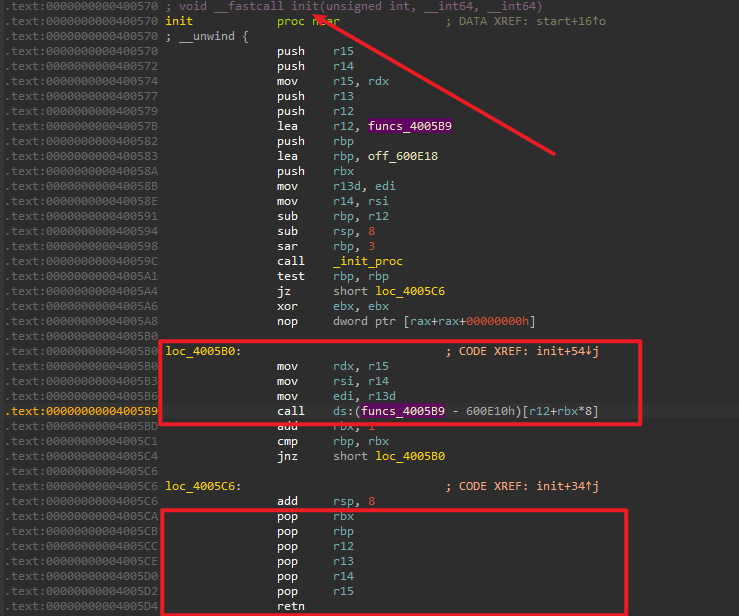Select the 'push r13' instruction
The height and width of the screenshot is (616, 739).
(x=315, y=96)
